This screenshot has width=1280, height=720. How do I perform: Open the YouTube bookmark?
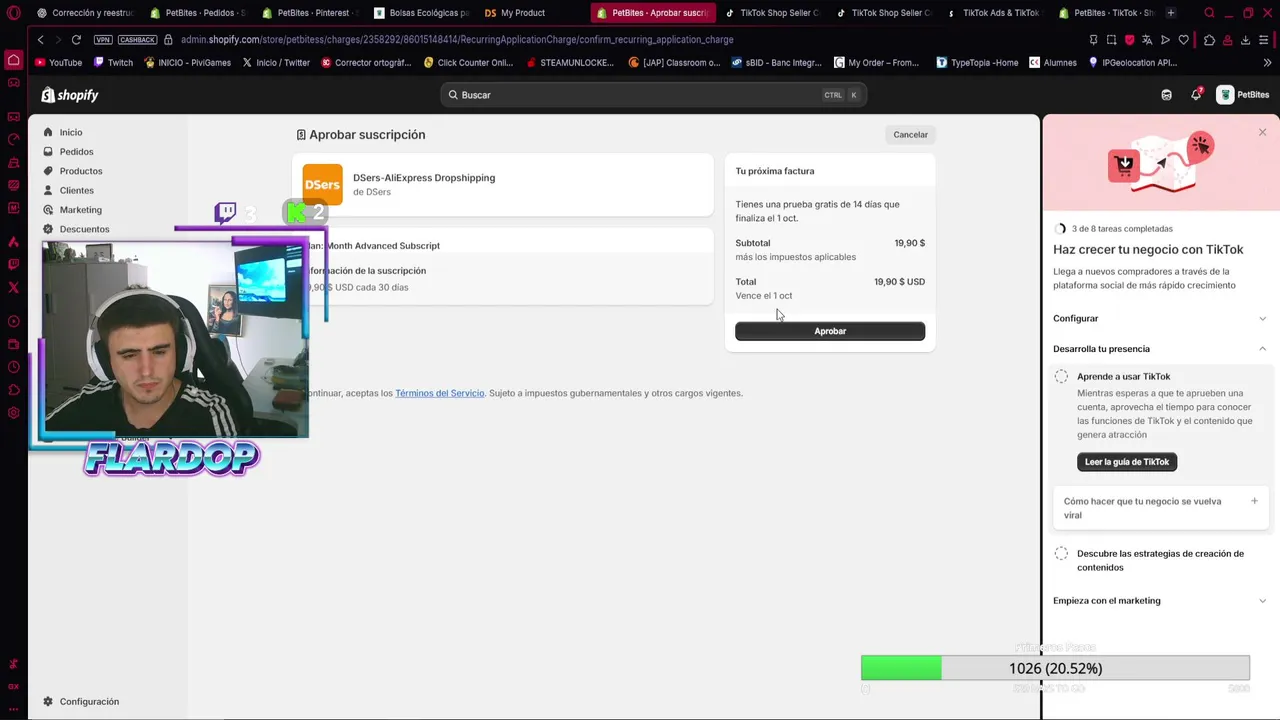coord(59,62)
